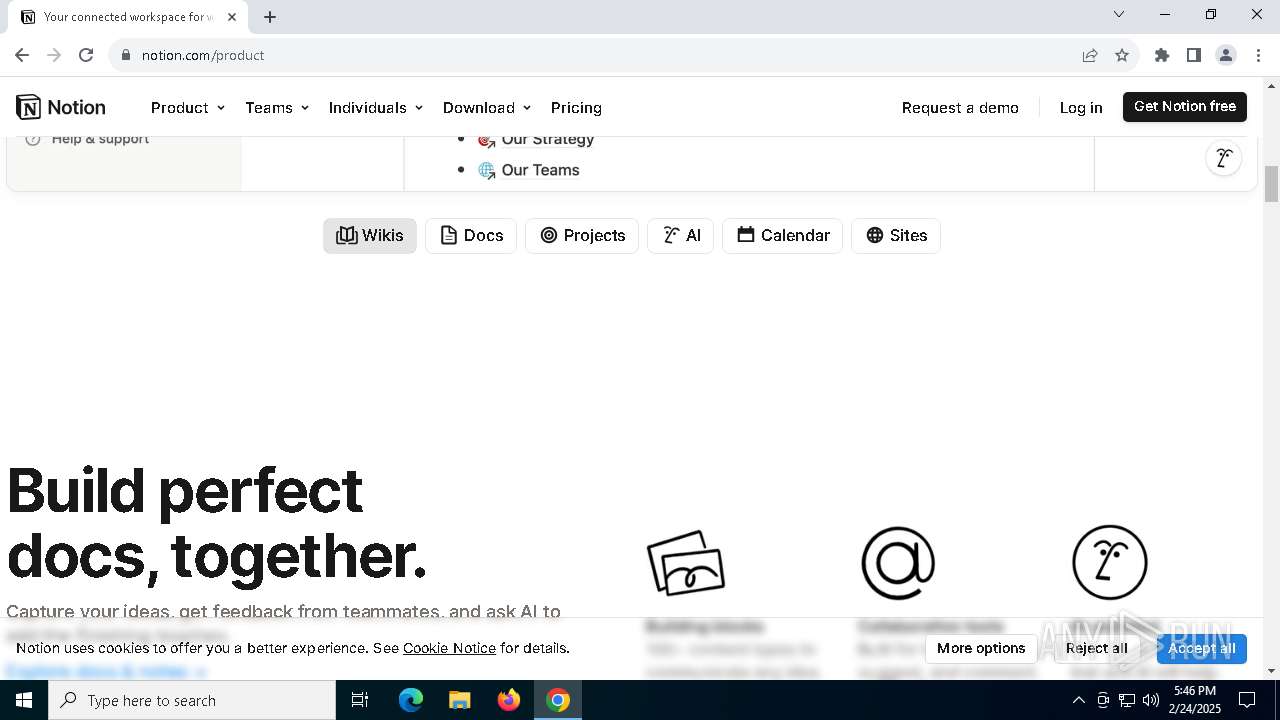Switch to the Projects tab
Screen dimensions: 1280x720
pyautogui.click(x=582, y=235)
